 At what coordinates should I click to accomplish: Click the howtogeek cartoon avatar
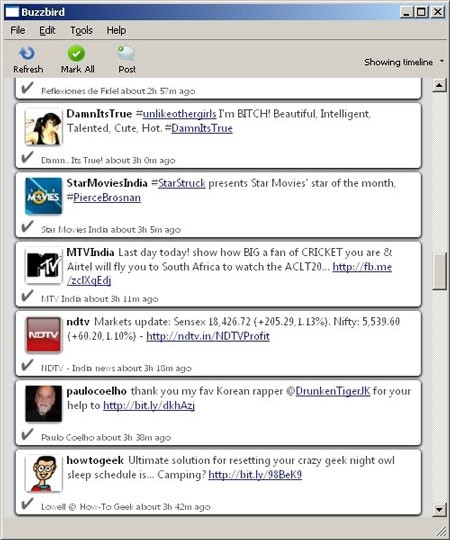coord(44,473)
